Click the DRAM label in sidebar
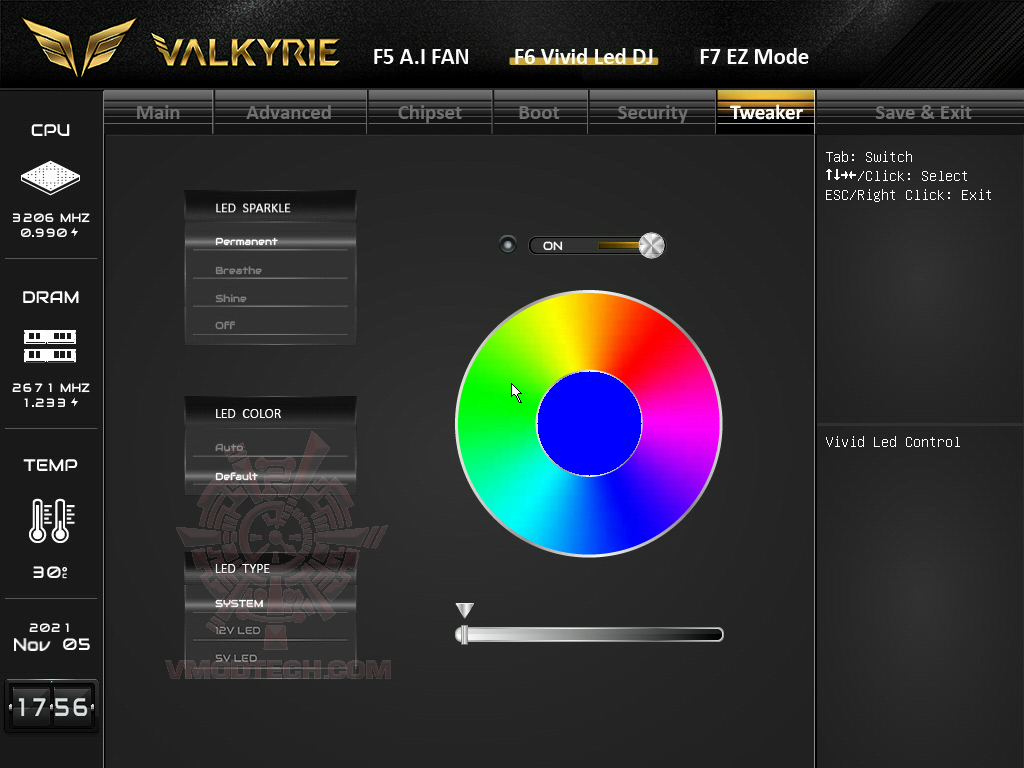Screen dimensions: 1024x768 click(50, 297)
